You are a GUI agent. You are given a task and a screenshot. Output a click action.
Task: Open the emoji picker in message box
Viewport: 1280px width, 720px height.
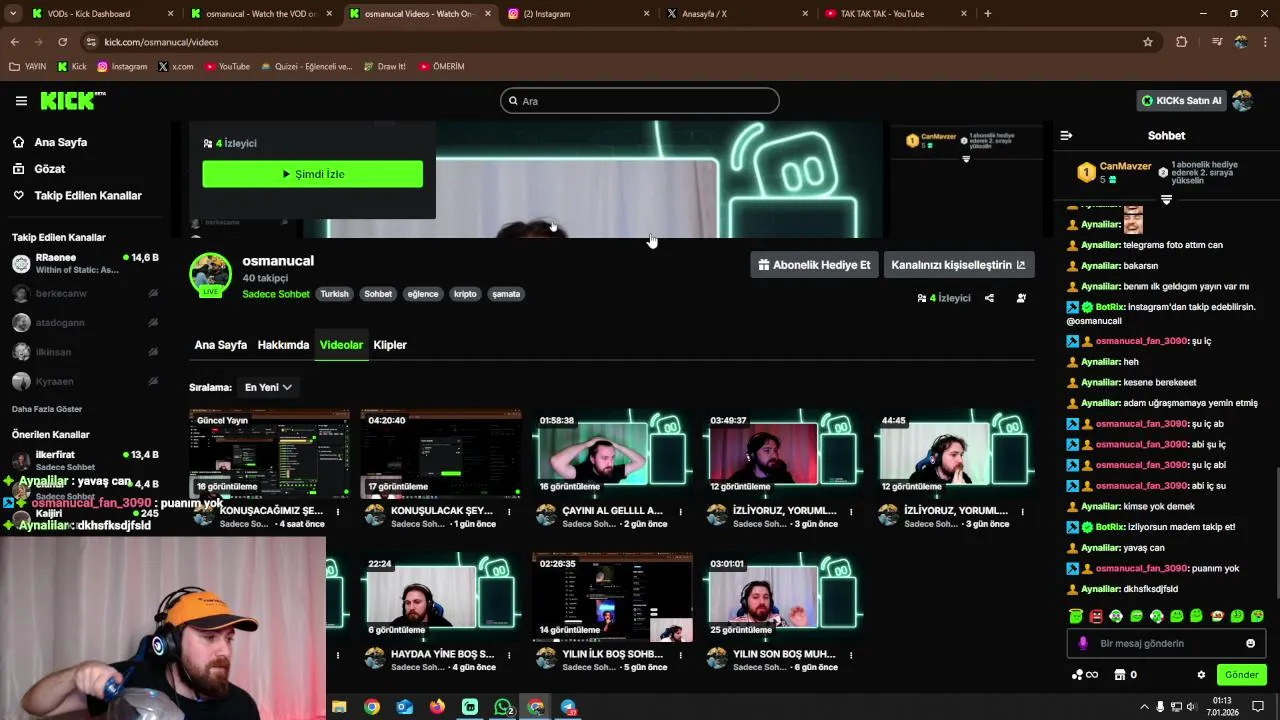pyautogui.click(x=1250, y=643)
